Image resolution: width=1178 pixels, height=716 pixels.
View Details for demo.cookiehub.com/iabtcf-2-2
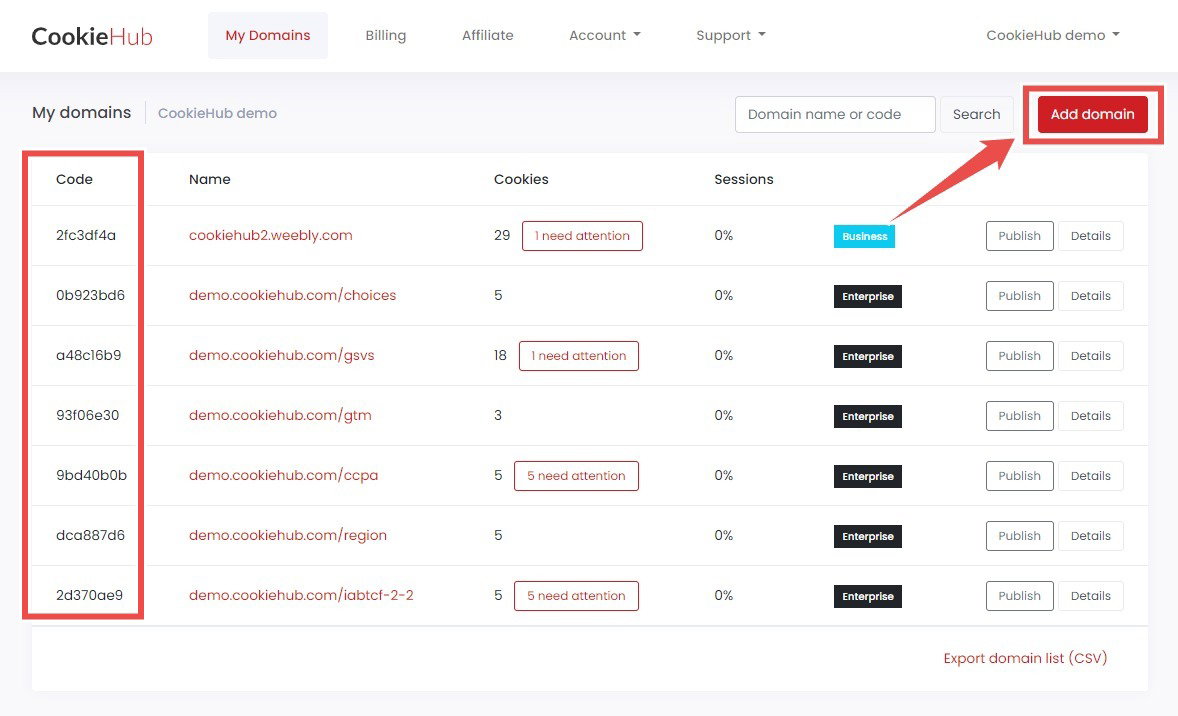click(x=1090, y=596)
